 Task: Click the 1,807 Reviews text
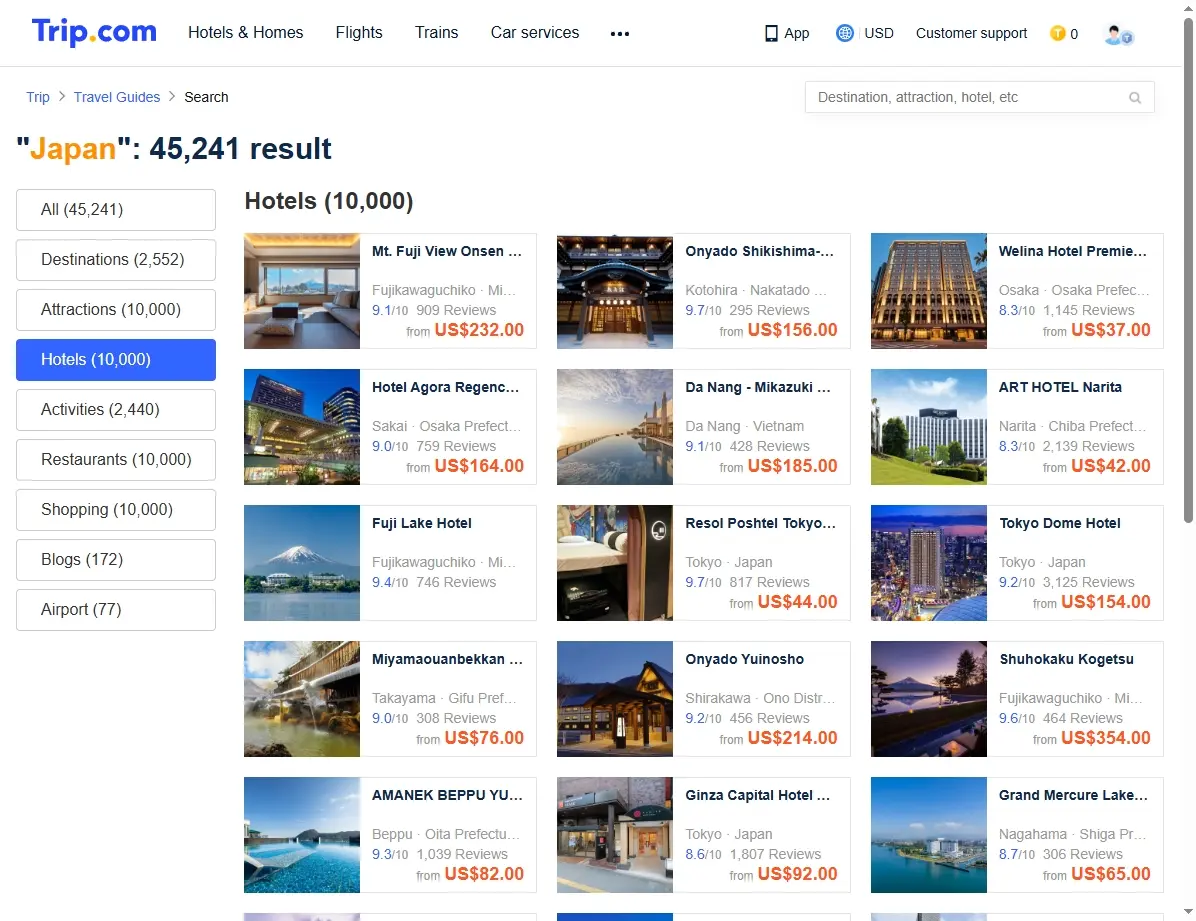tap(775, 854)
